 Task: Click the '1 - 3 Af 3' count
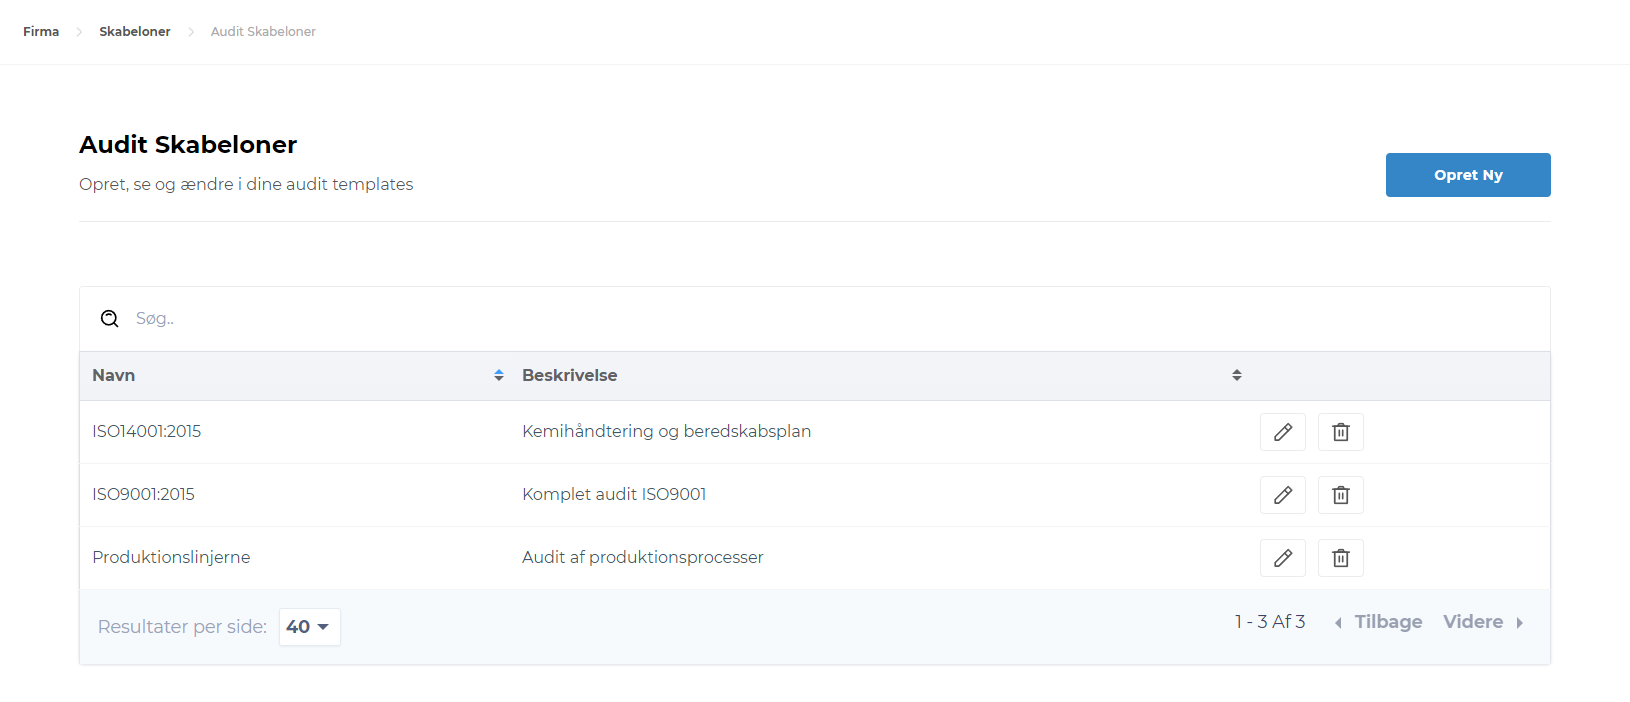1270,622
